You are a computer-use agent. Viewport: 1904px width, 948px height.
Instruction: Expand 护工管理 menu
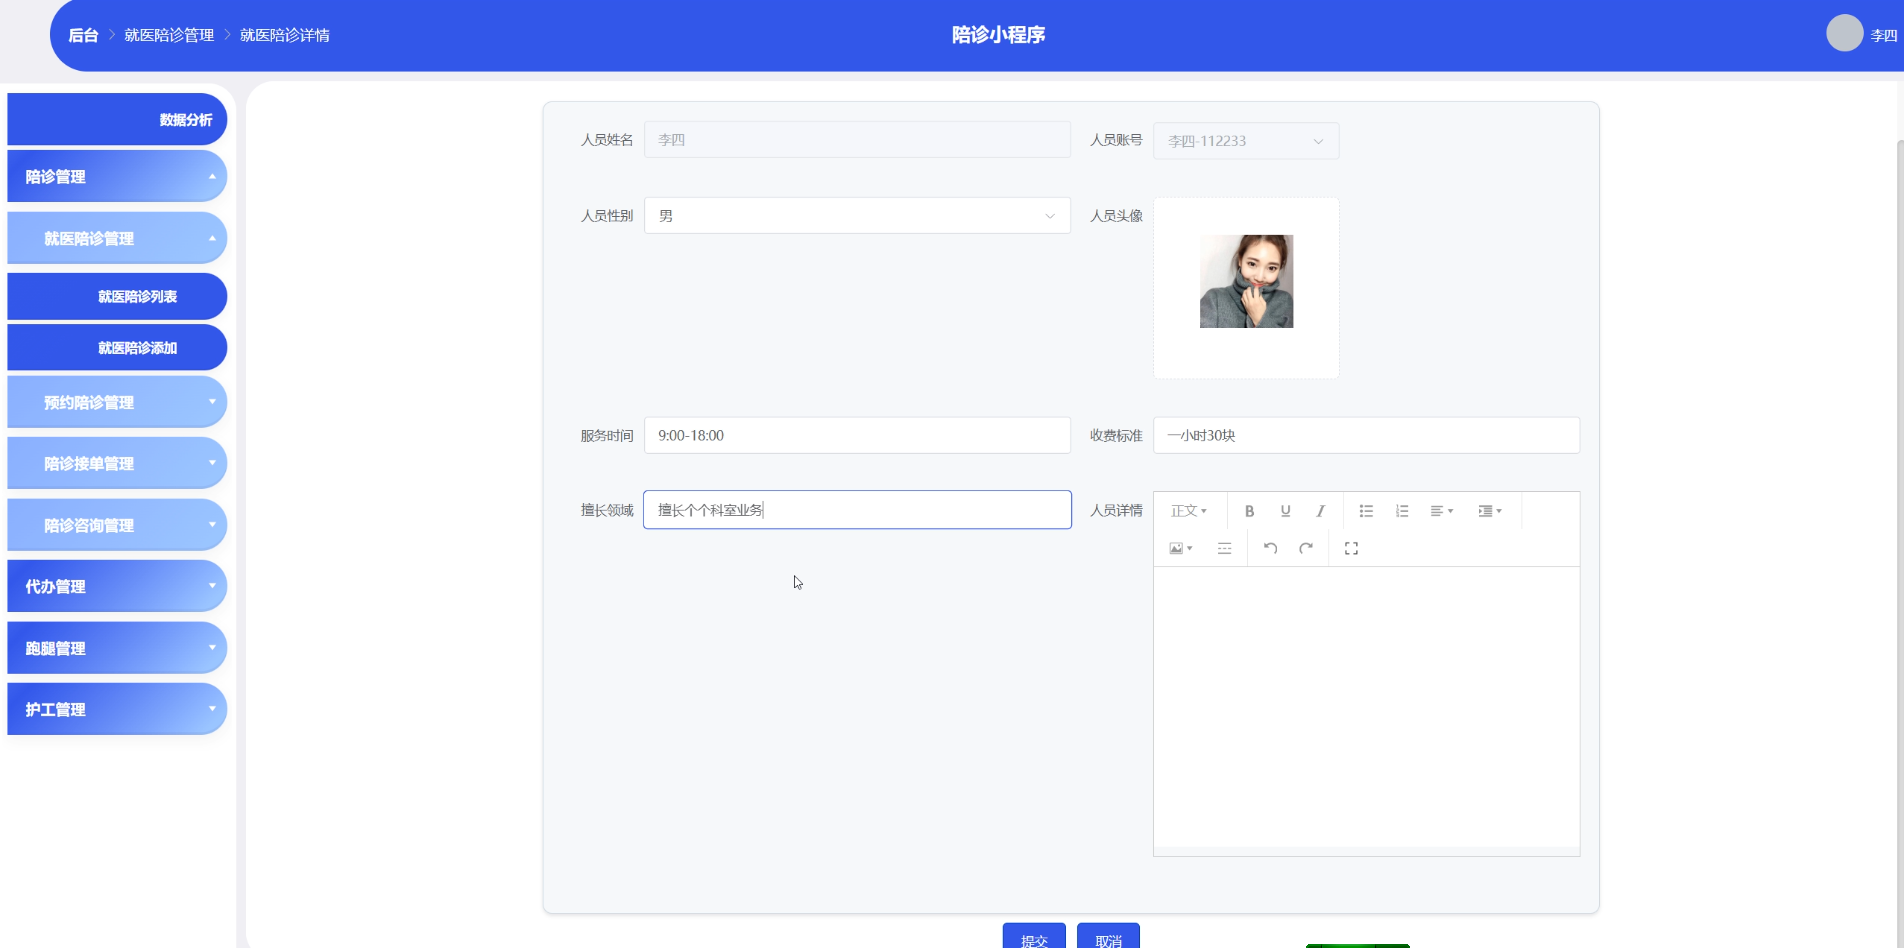pos(117,709)
